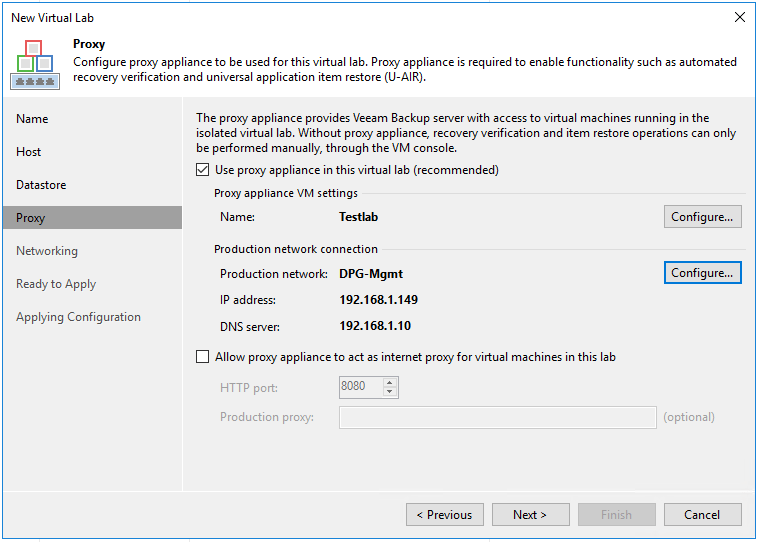759x542 pixels.
Task: Configure the production network connection
Action: pyautogui.click(x=702, y=273)
